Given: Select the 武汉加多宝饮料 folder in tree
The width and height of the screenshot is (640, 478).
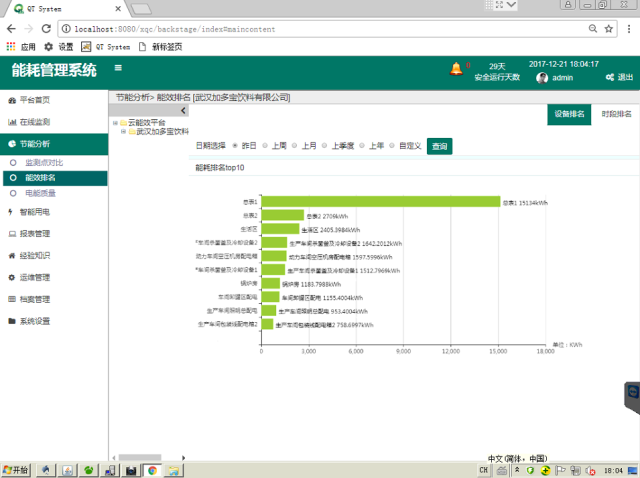Looking at the screenshot, I should [x=158, y=131].
